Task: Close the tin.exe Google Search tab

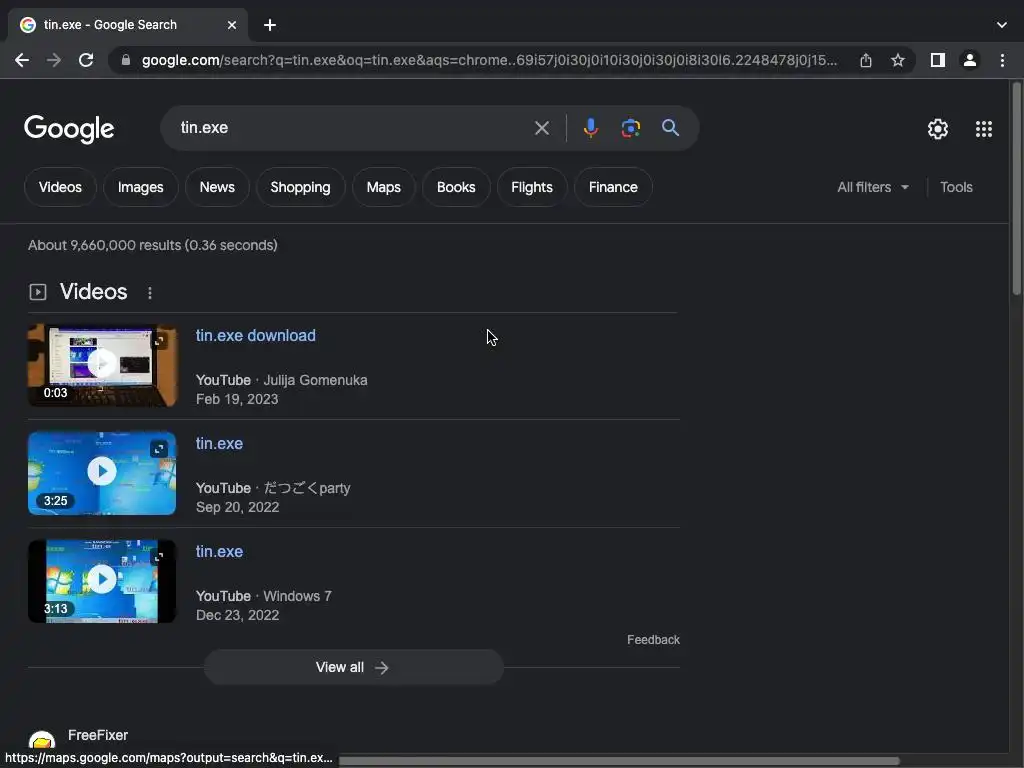Action: click(232, 25)
